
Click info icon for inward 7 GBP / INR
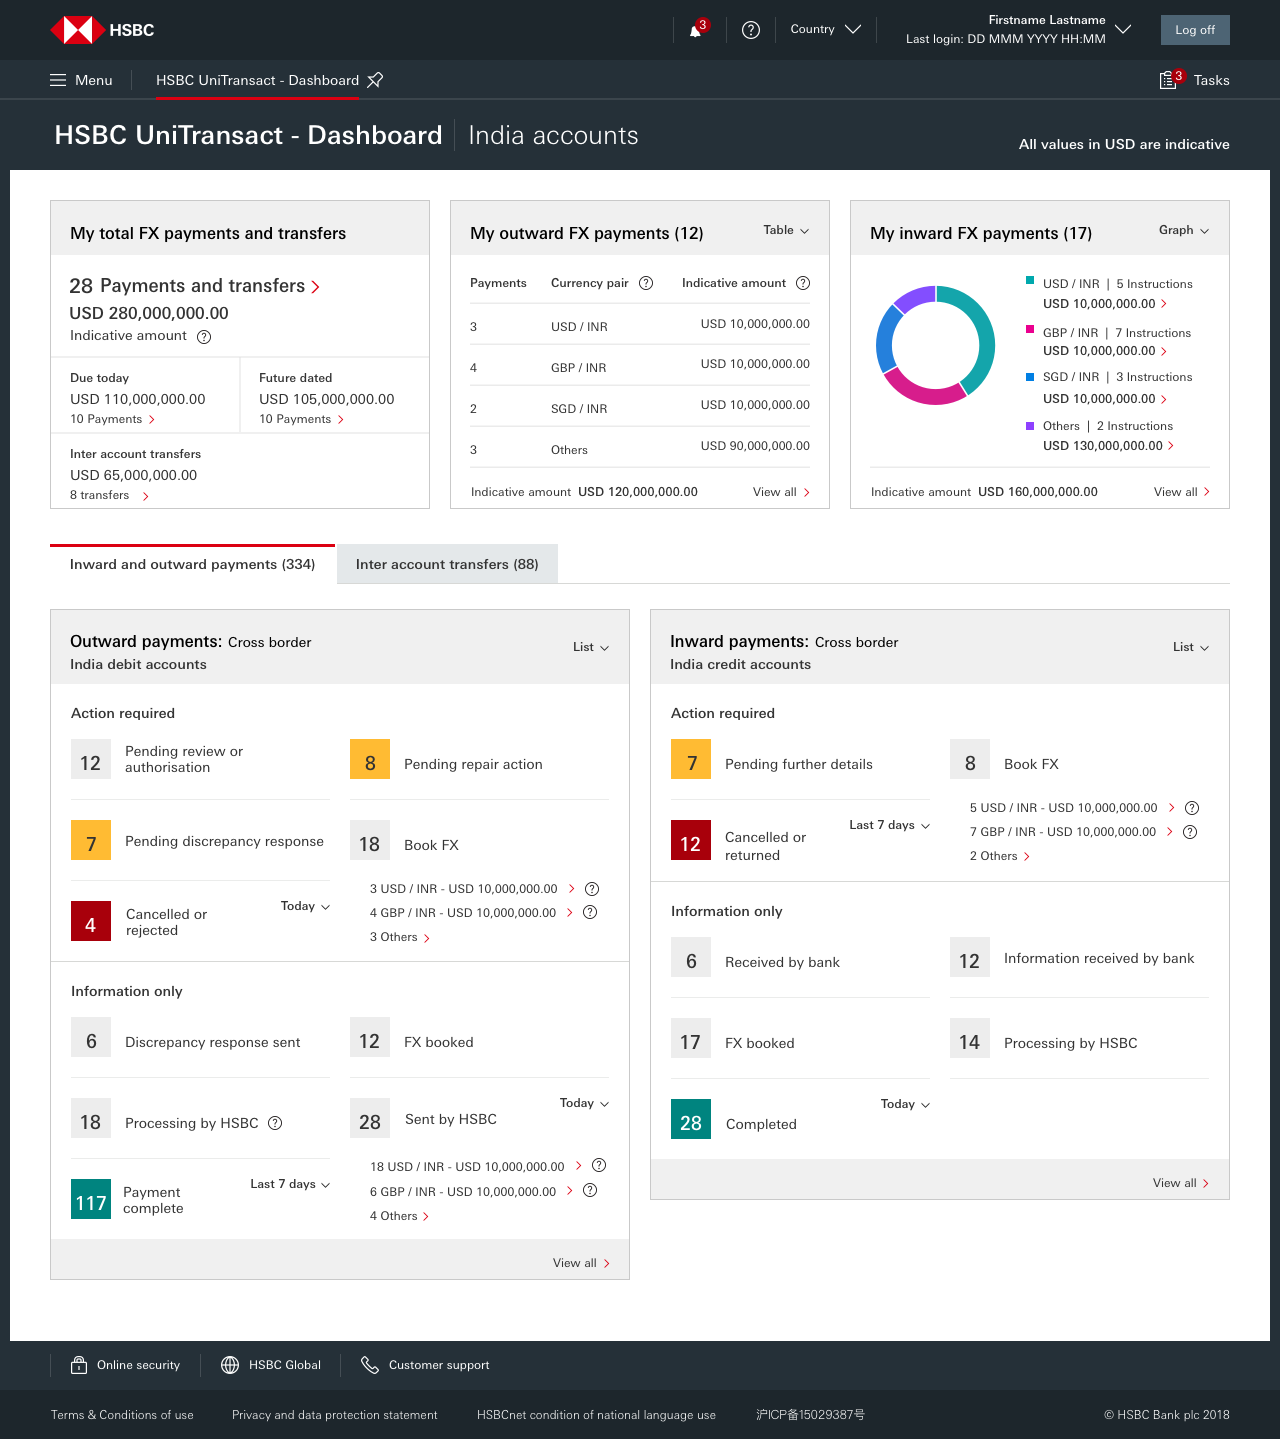tap(1190, 832)
